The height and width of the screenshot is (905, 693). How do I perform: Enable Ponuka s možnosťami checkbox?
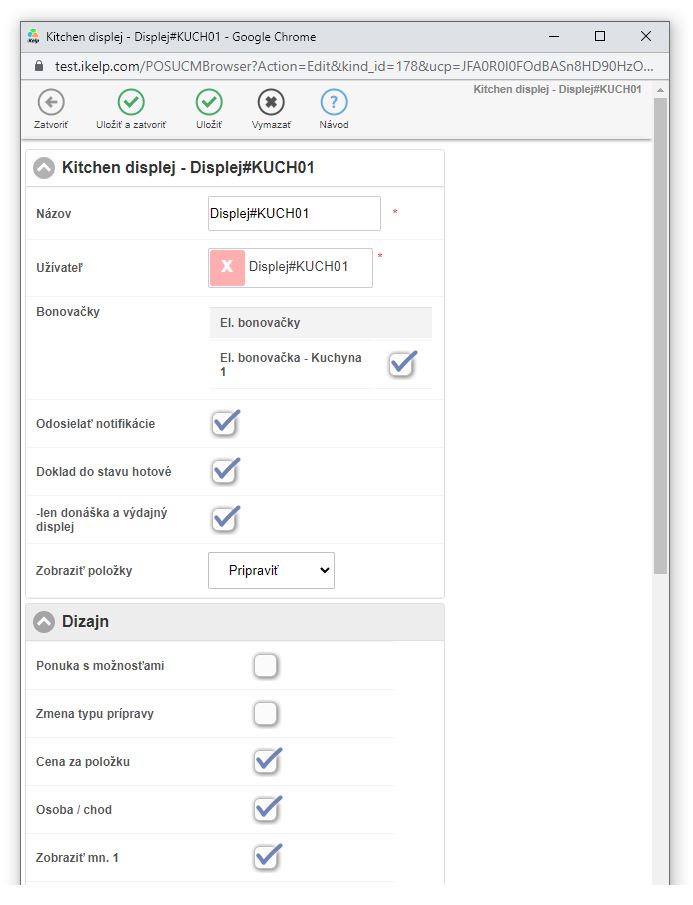[x=265, y=666]
